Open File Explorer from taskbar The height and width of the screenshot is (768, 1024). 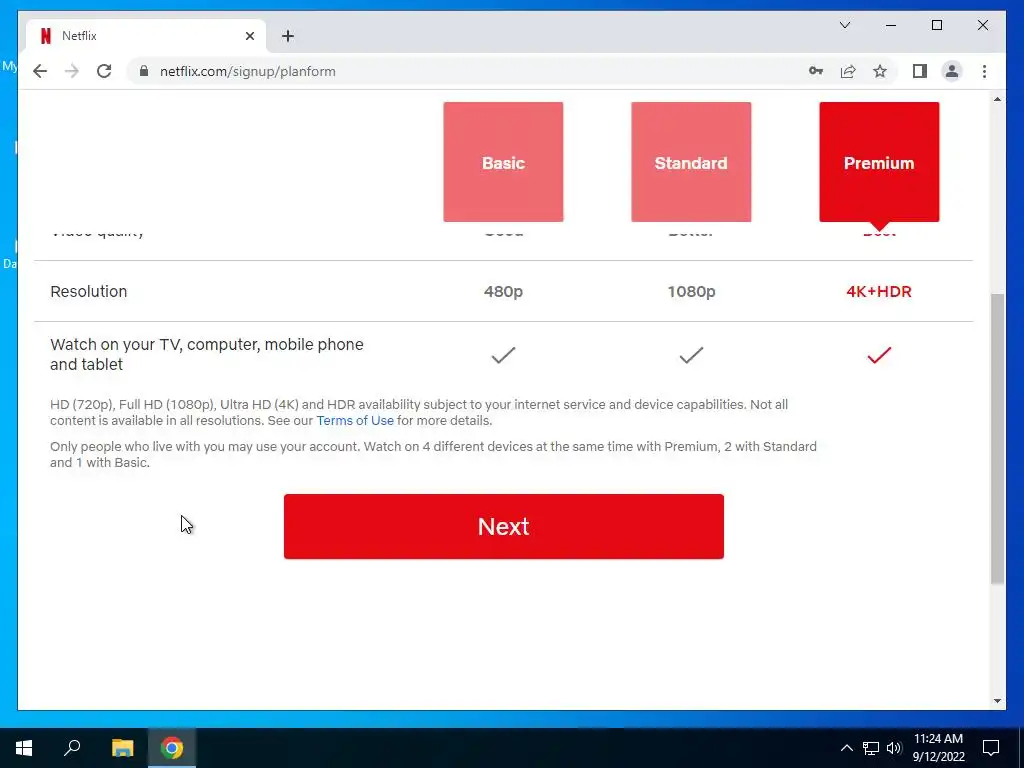pos(122,748)
